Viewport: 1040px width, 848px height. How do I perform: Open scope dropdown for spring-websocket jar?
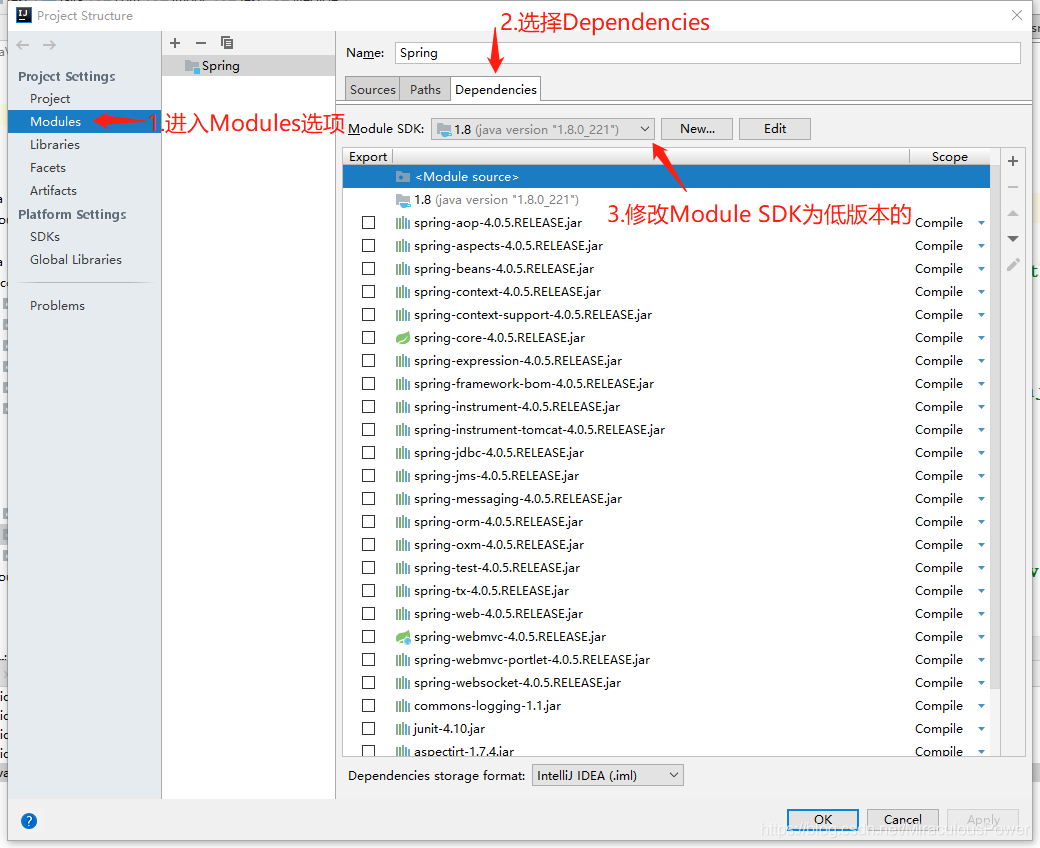coord(981,683)
